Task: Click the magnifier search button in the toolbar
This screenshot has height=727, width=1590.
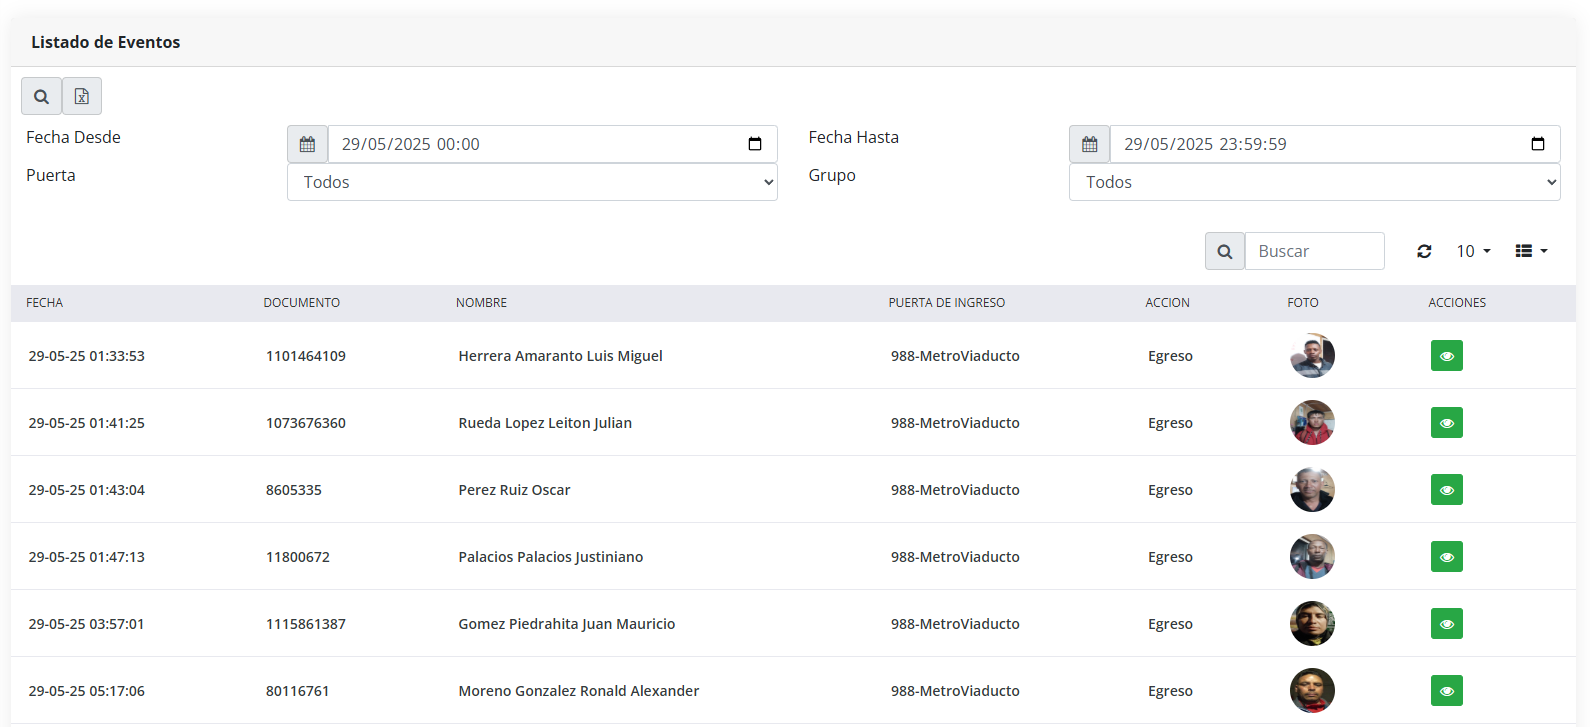Action: 41,96
